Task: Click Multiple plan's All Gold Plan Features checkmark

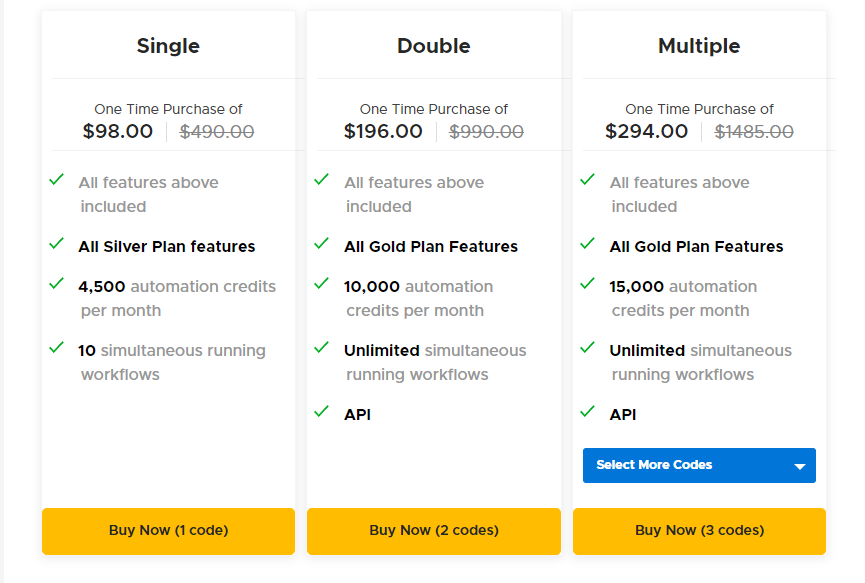Action: point(587,244)
